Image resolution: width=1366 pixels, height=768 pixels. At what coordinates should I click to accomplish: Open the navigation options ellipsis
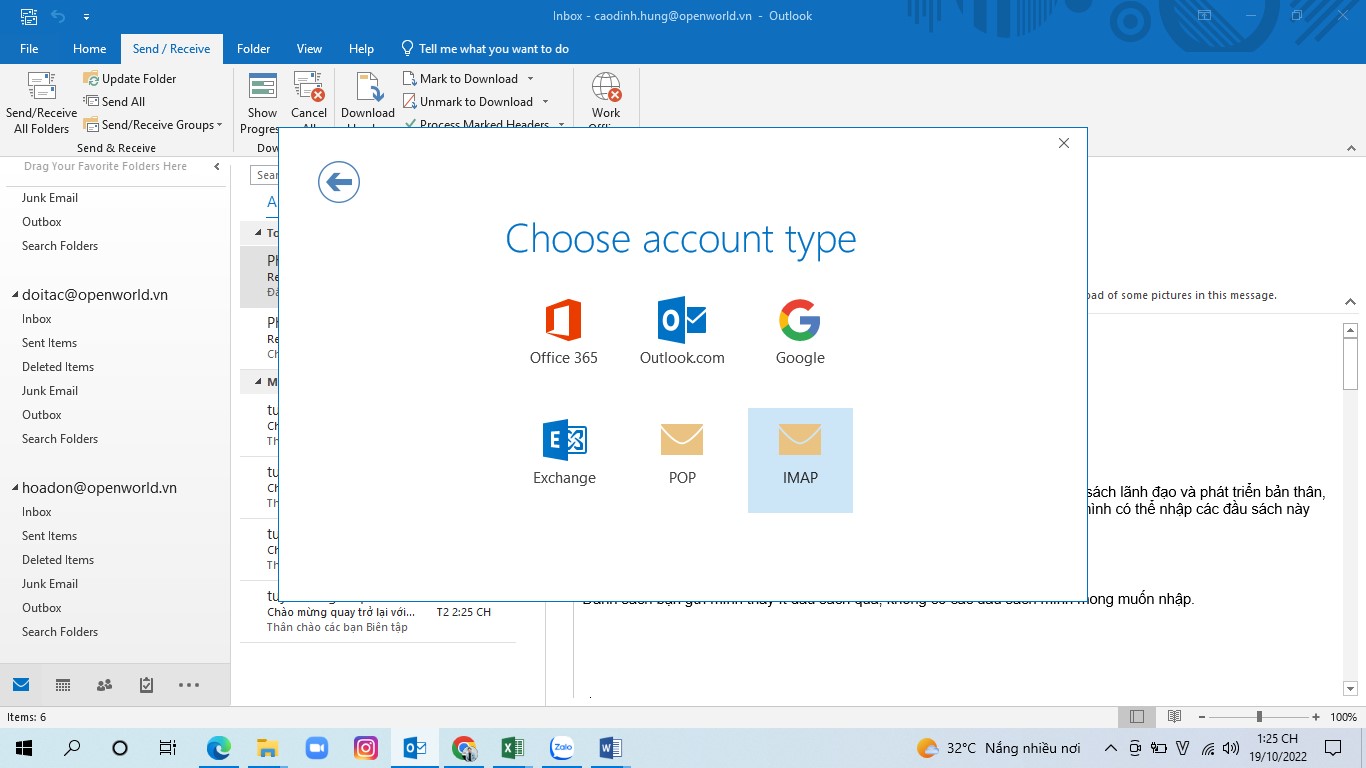click(189, 685)
